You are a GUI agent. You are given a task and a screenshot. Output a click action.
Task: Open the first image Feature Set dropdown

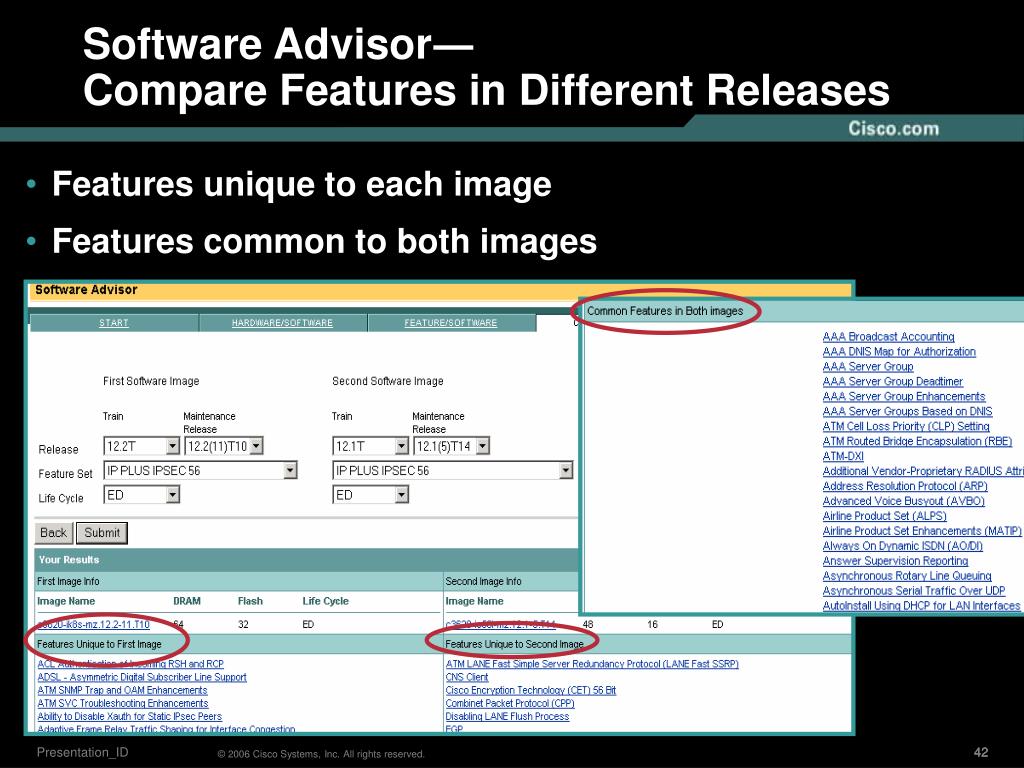click(200, 470)
